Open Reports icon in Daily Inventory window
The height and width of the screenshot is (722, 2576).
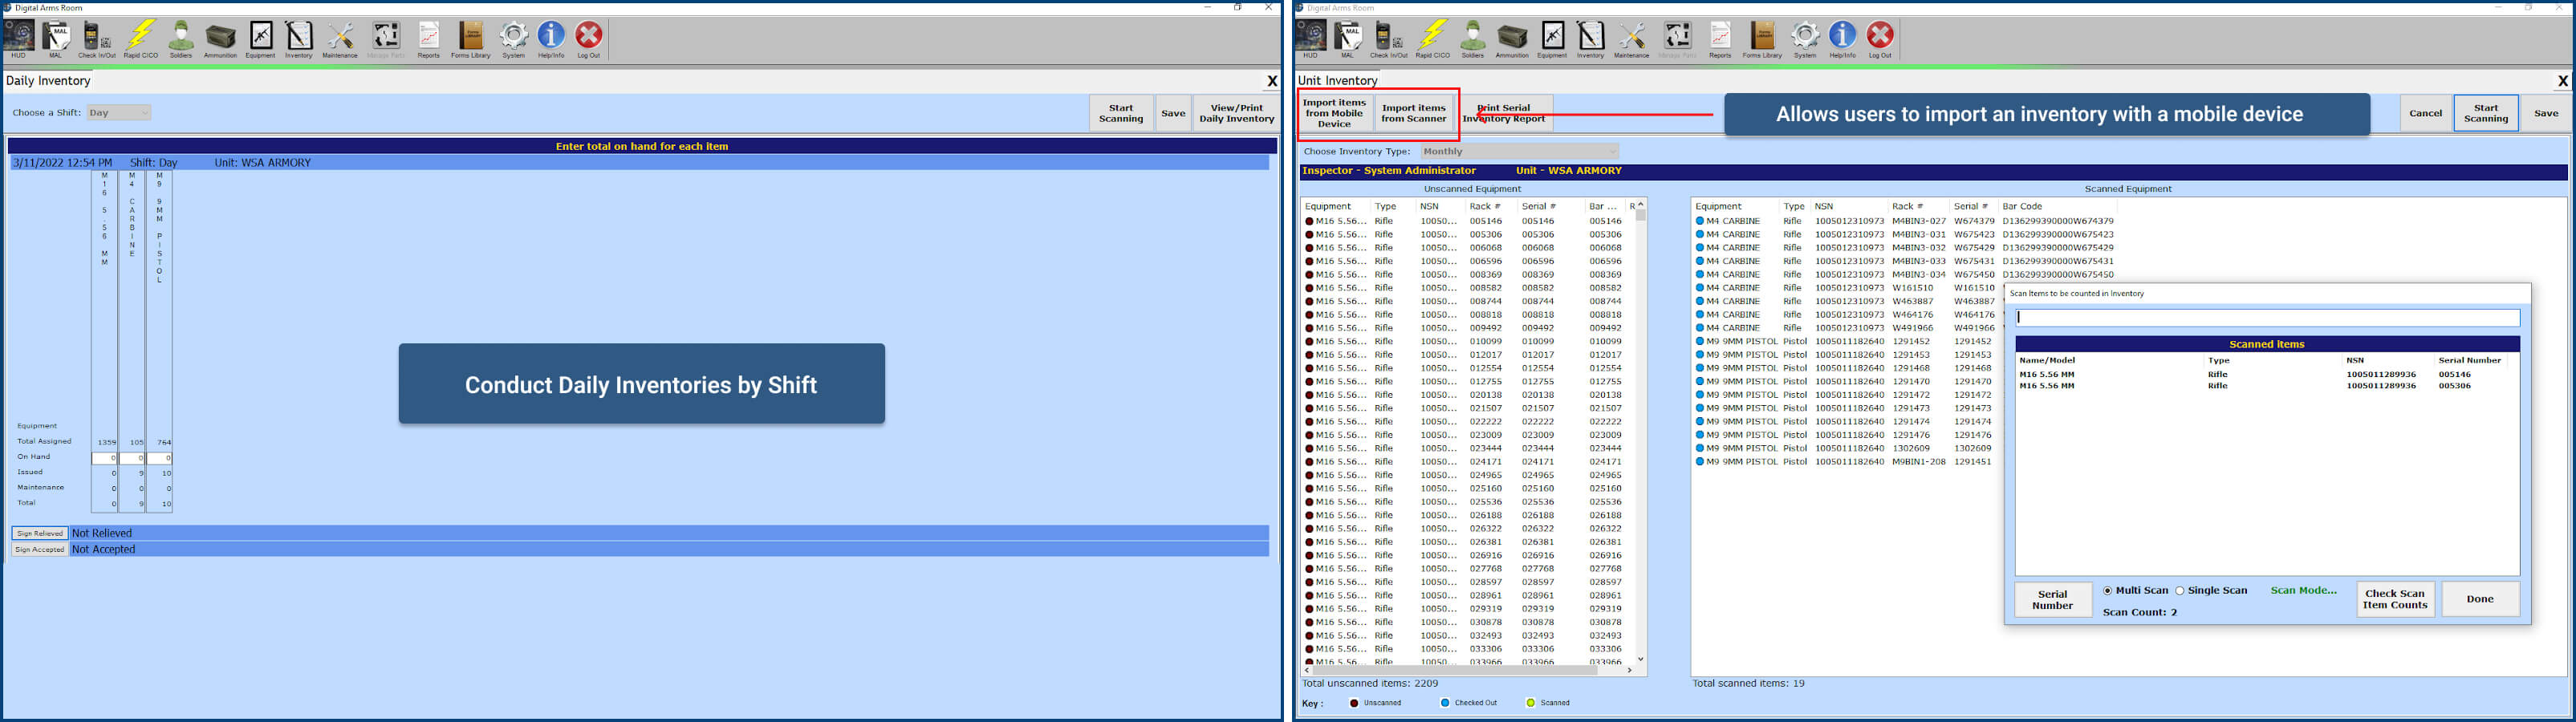[x=428, y=37]
